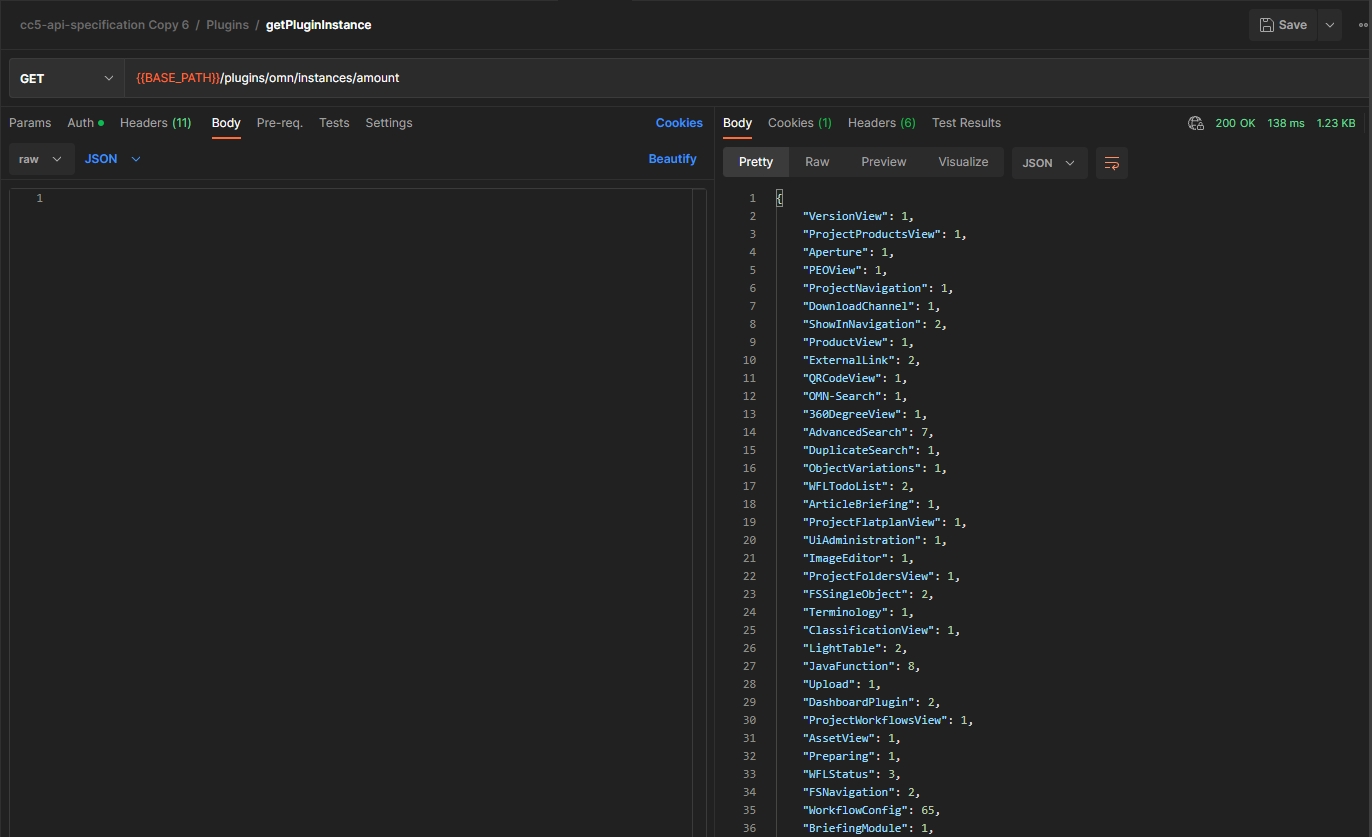This screenshot has height=837, width=1372.
Task: Select the Visualize response view
Action: click(x=962, y=162)
